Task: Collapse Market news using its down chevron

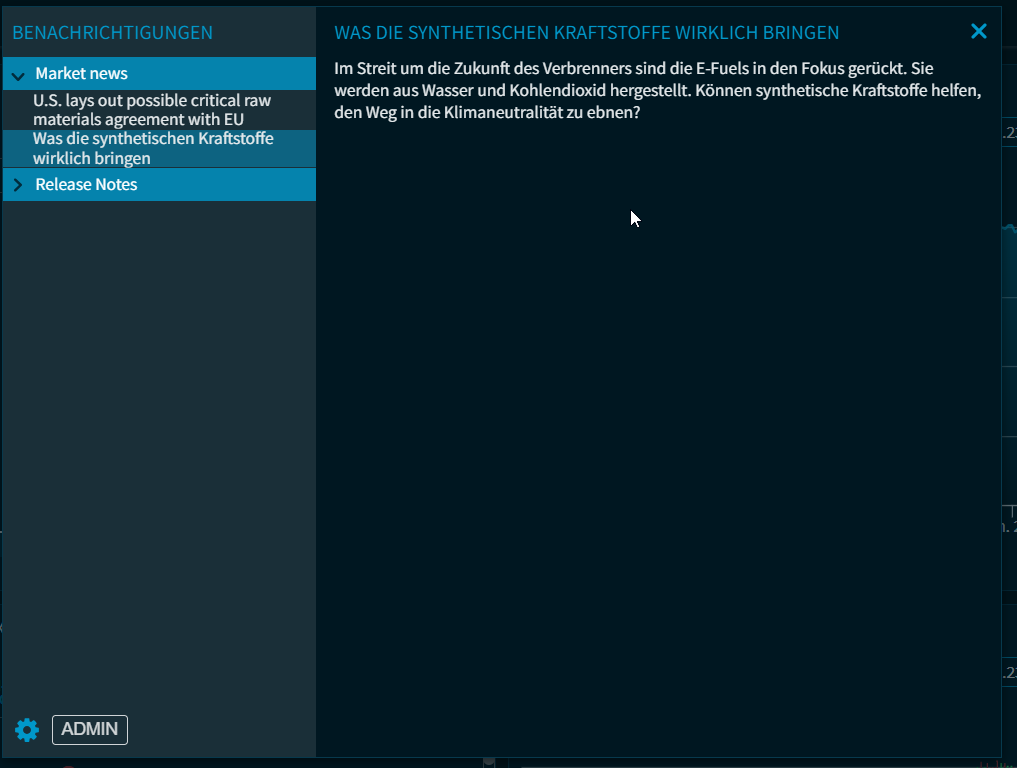Action: [x=18, y=75]
